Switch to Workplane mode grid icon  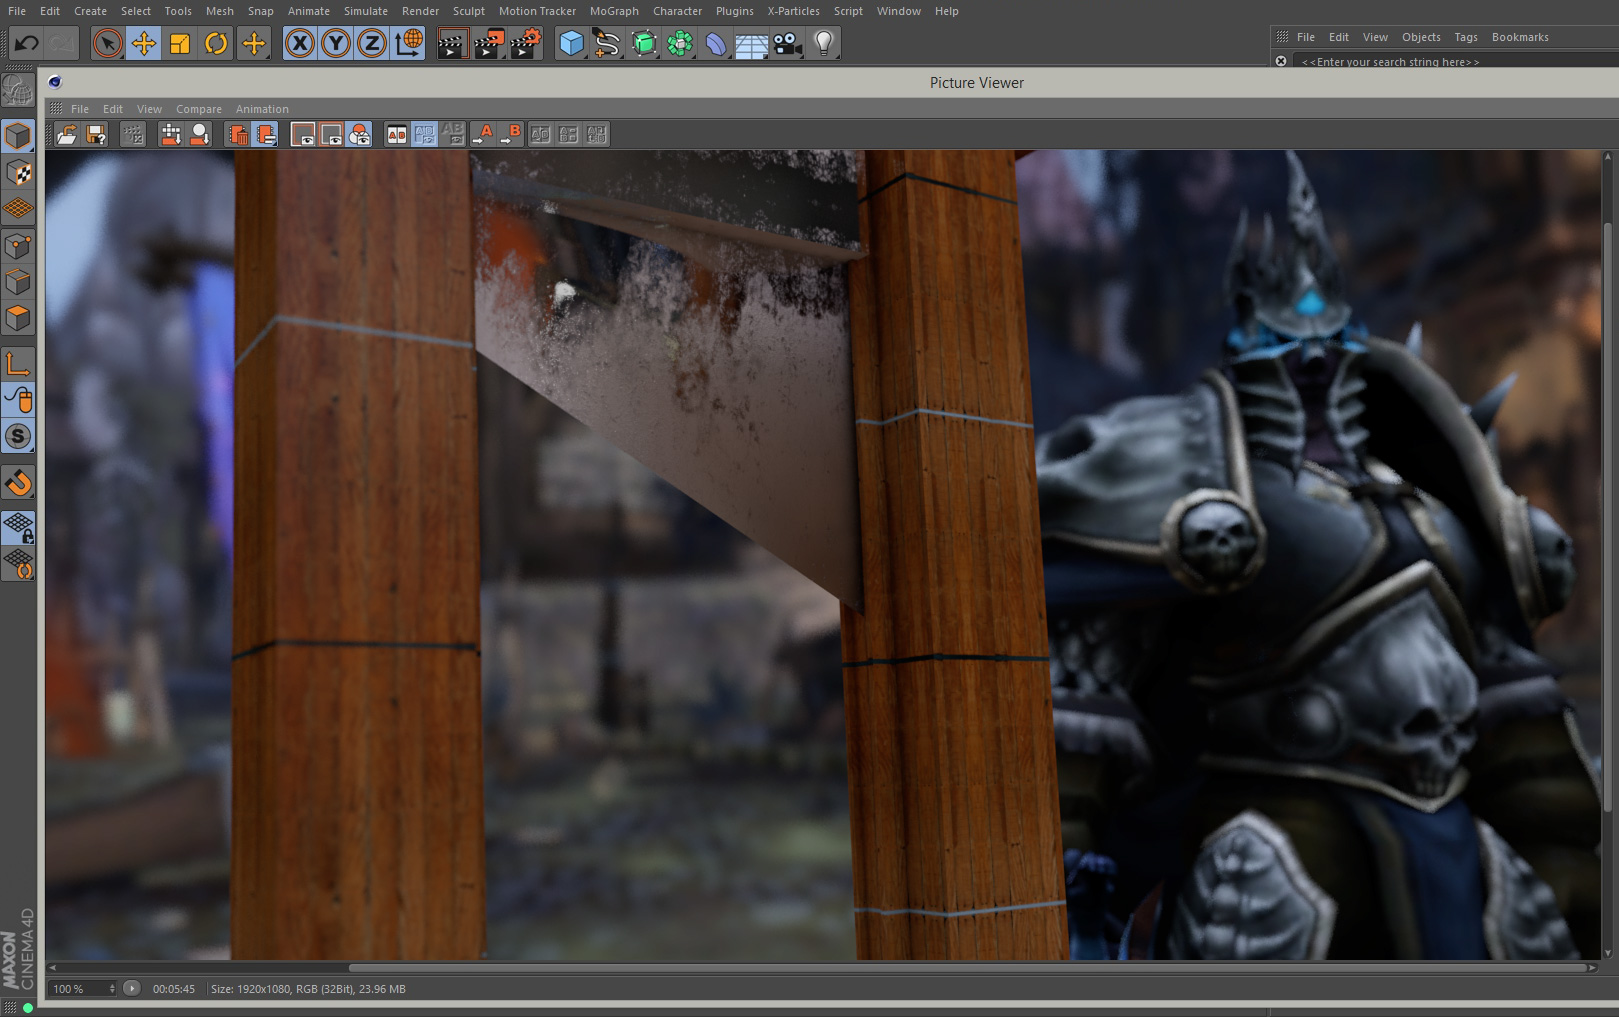[18, 209]
